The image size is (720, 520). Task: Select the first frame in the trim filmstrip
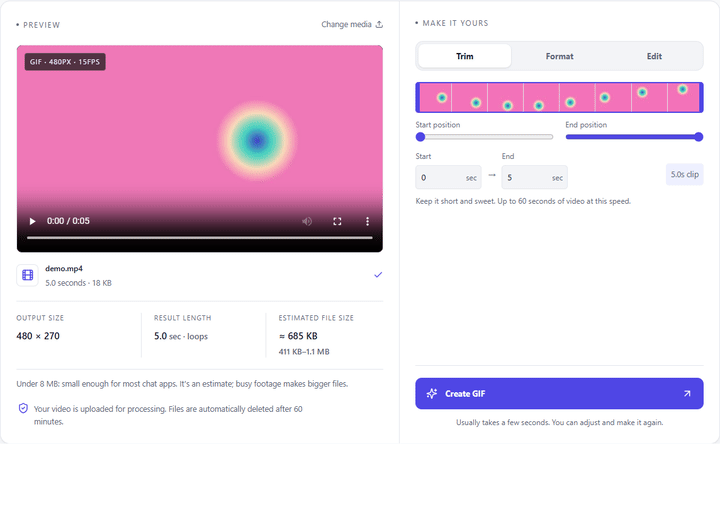tap(435, 97)
